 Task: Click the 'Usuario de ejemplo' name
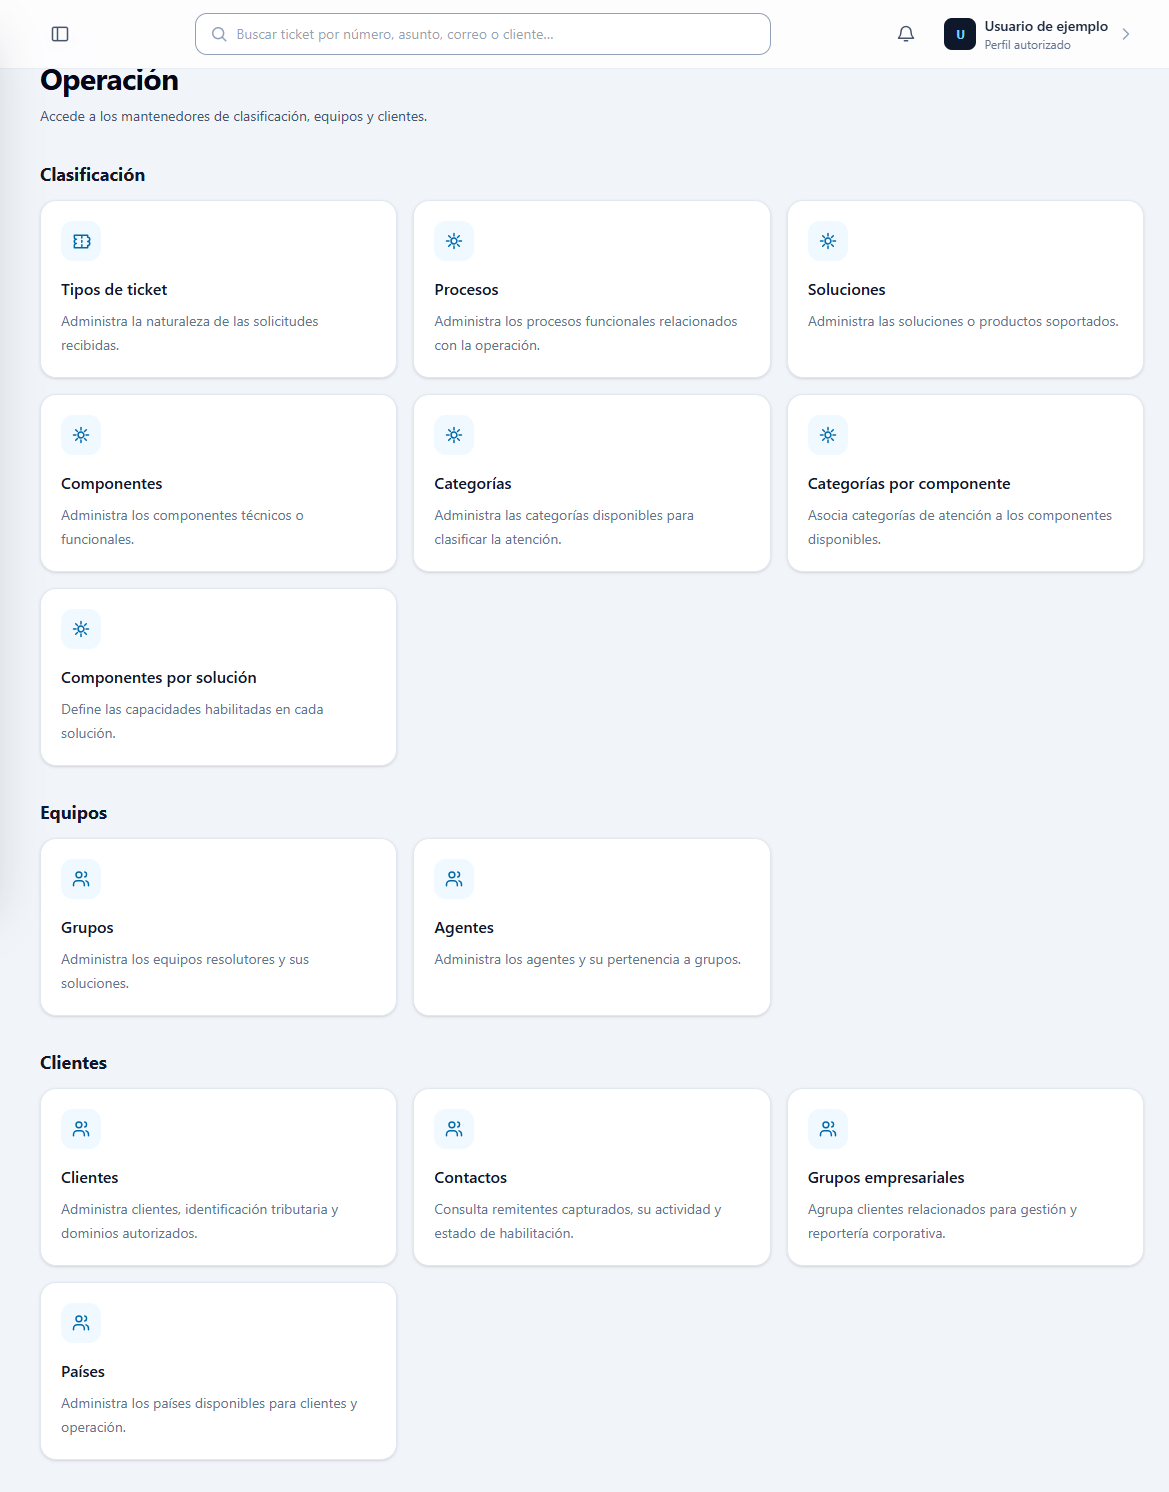(1046, 27)
